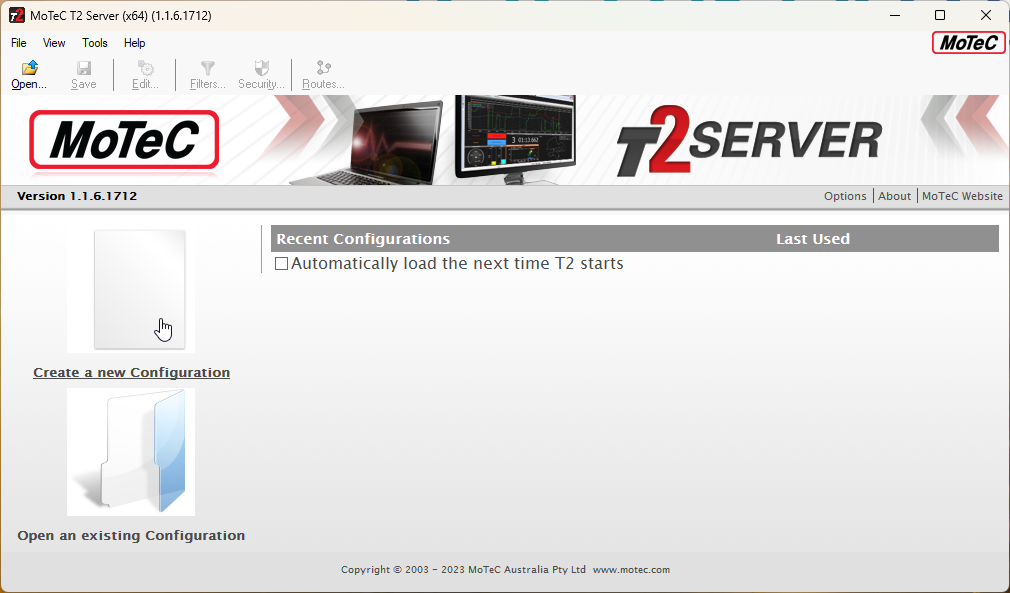
Task: Click Open an existing Configuration link
Action: tap(131, 536)
